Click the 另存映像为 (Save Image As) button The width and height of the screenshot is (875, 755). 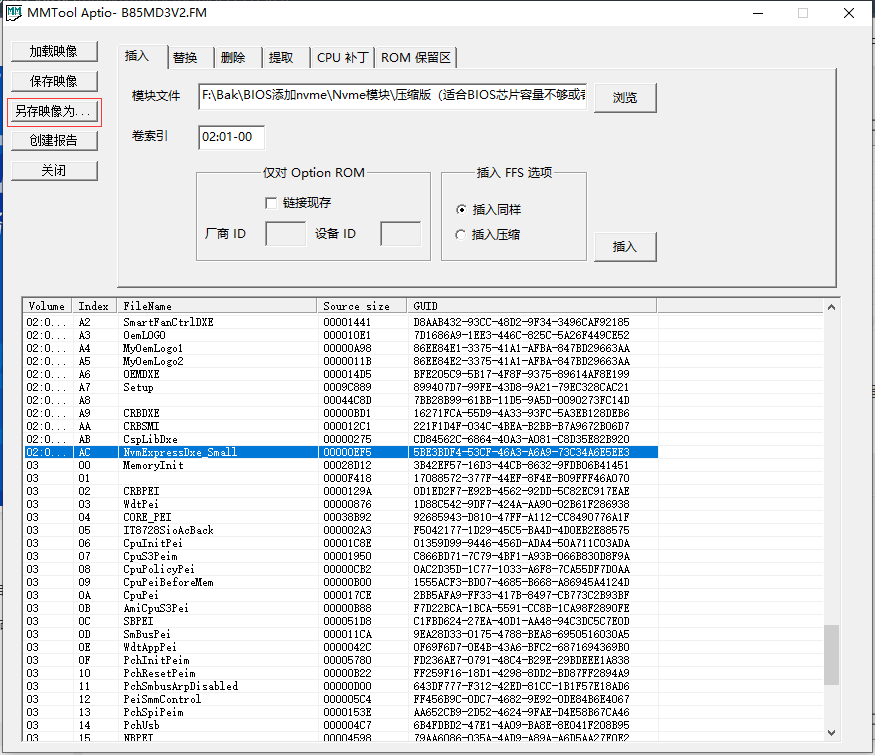tap(54, 111)
